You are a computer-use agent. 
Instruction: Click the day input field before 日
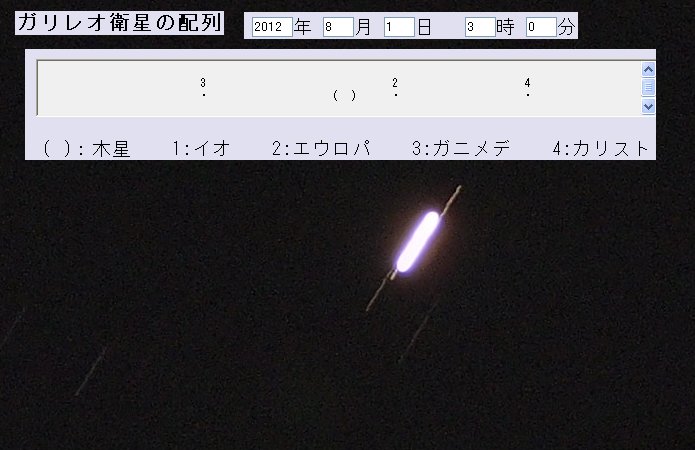[399, 27]
